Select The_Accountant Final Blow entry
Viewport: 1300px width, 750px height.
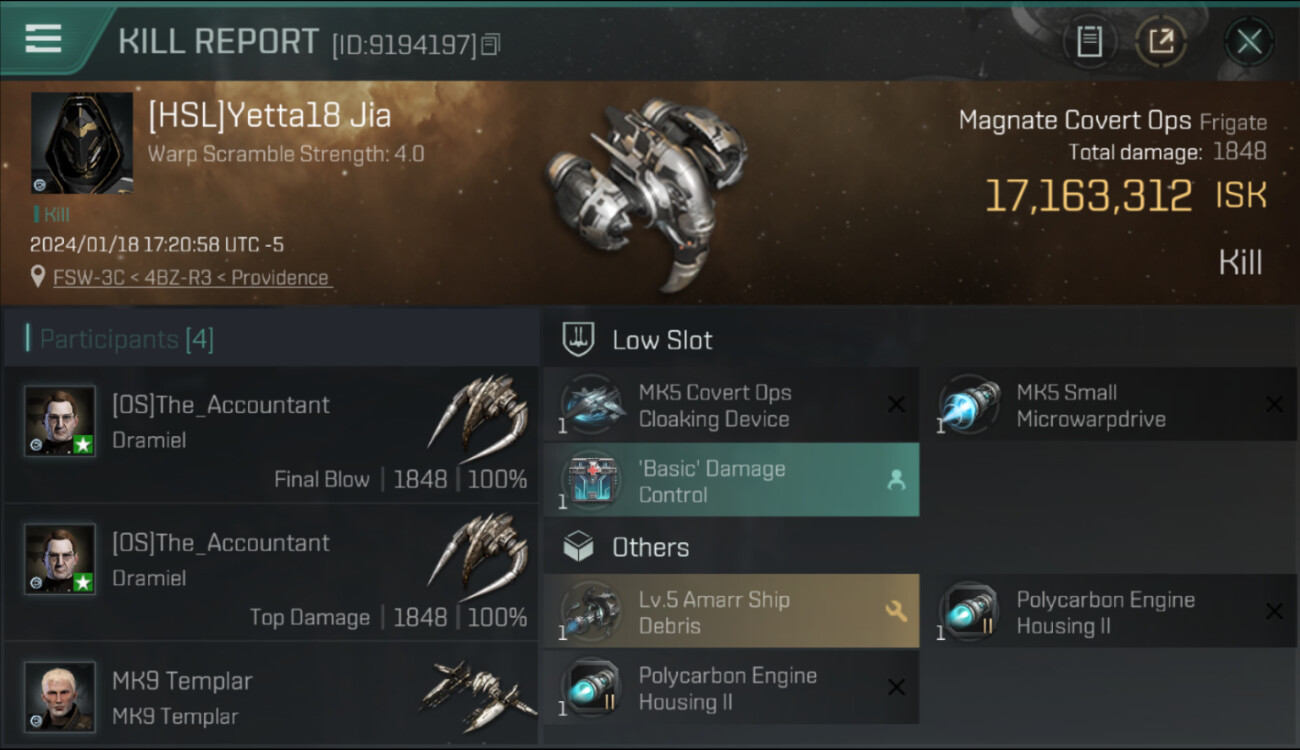271,435
